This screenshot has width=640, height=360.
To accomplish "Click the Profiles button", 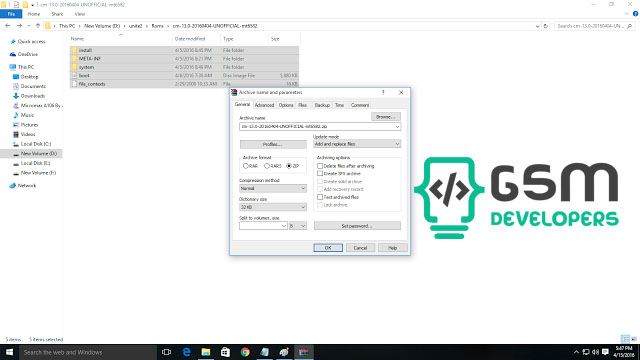I will (x=273, y=144).
